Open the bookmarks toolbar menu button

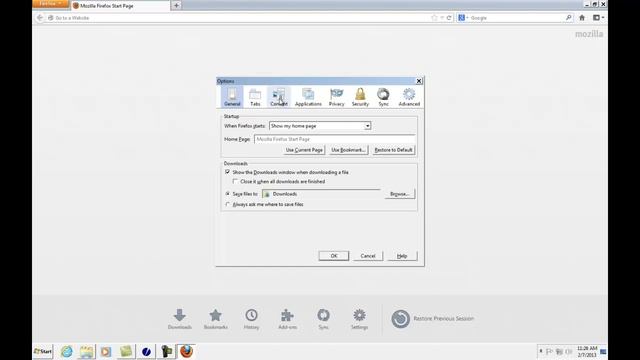598,18
